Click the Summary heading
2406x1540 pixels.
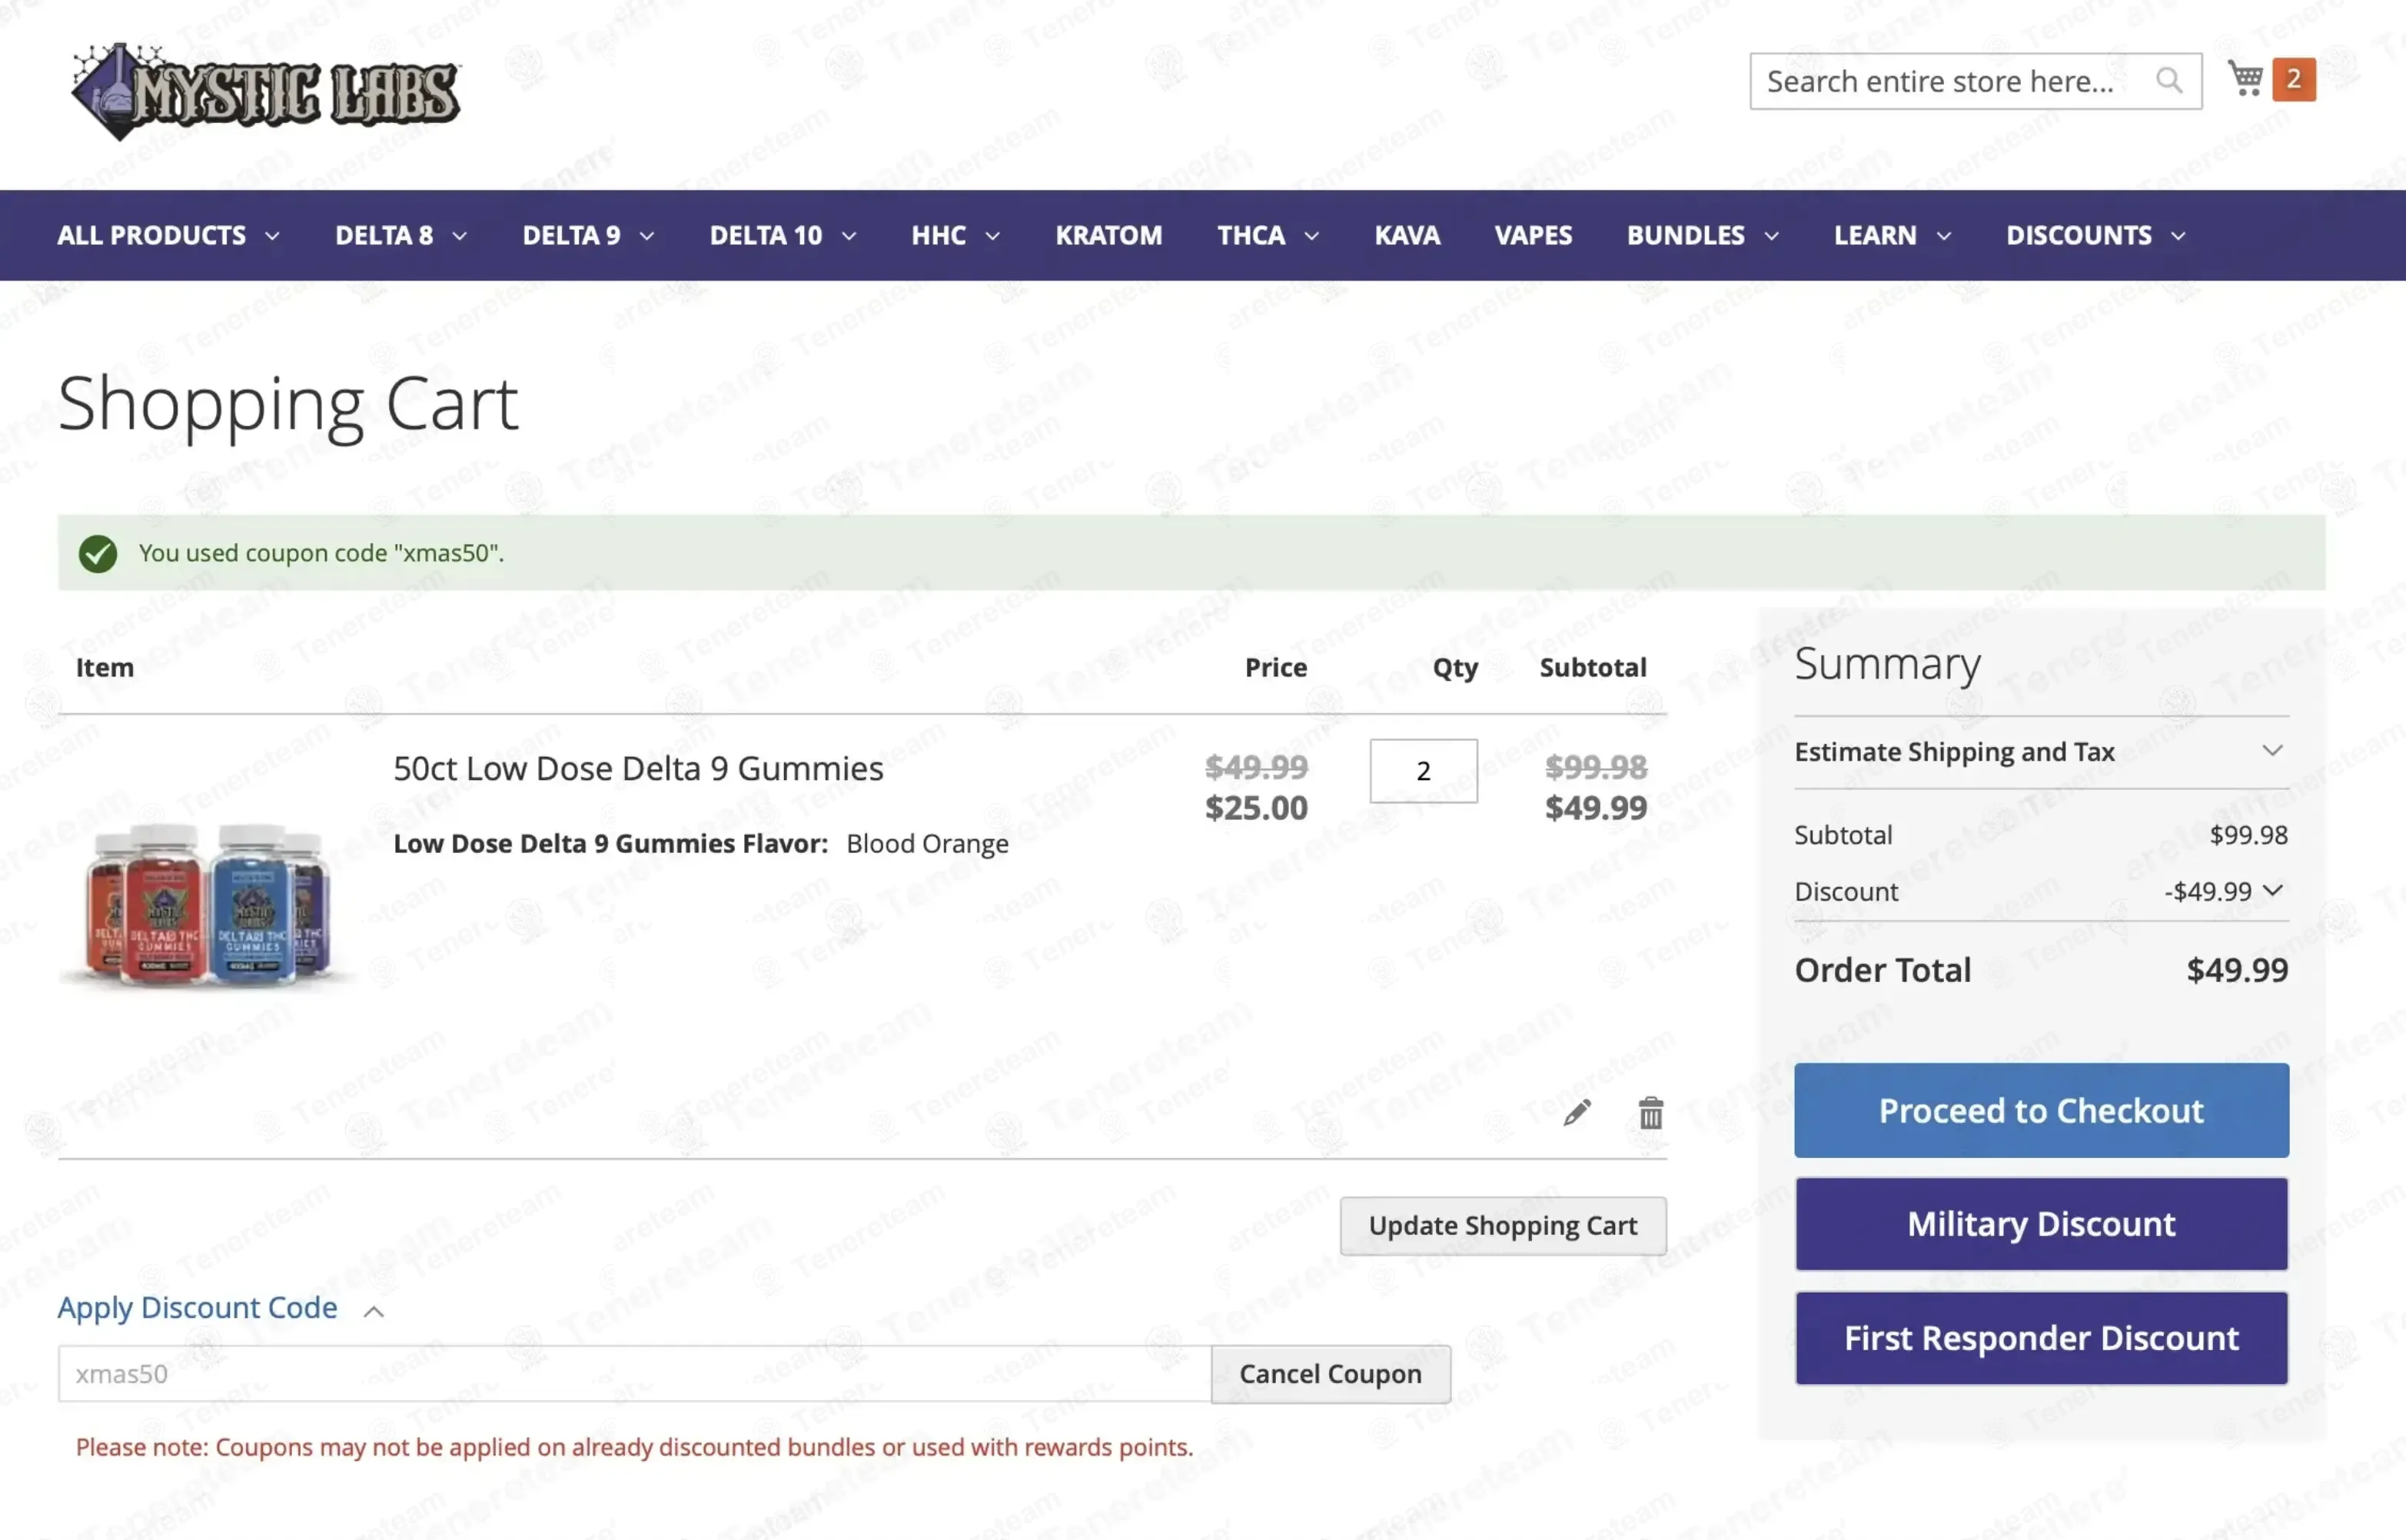point(1887,664)
